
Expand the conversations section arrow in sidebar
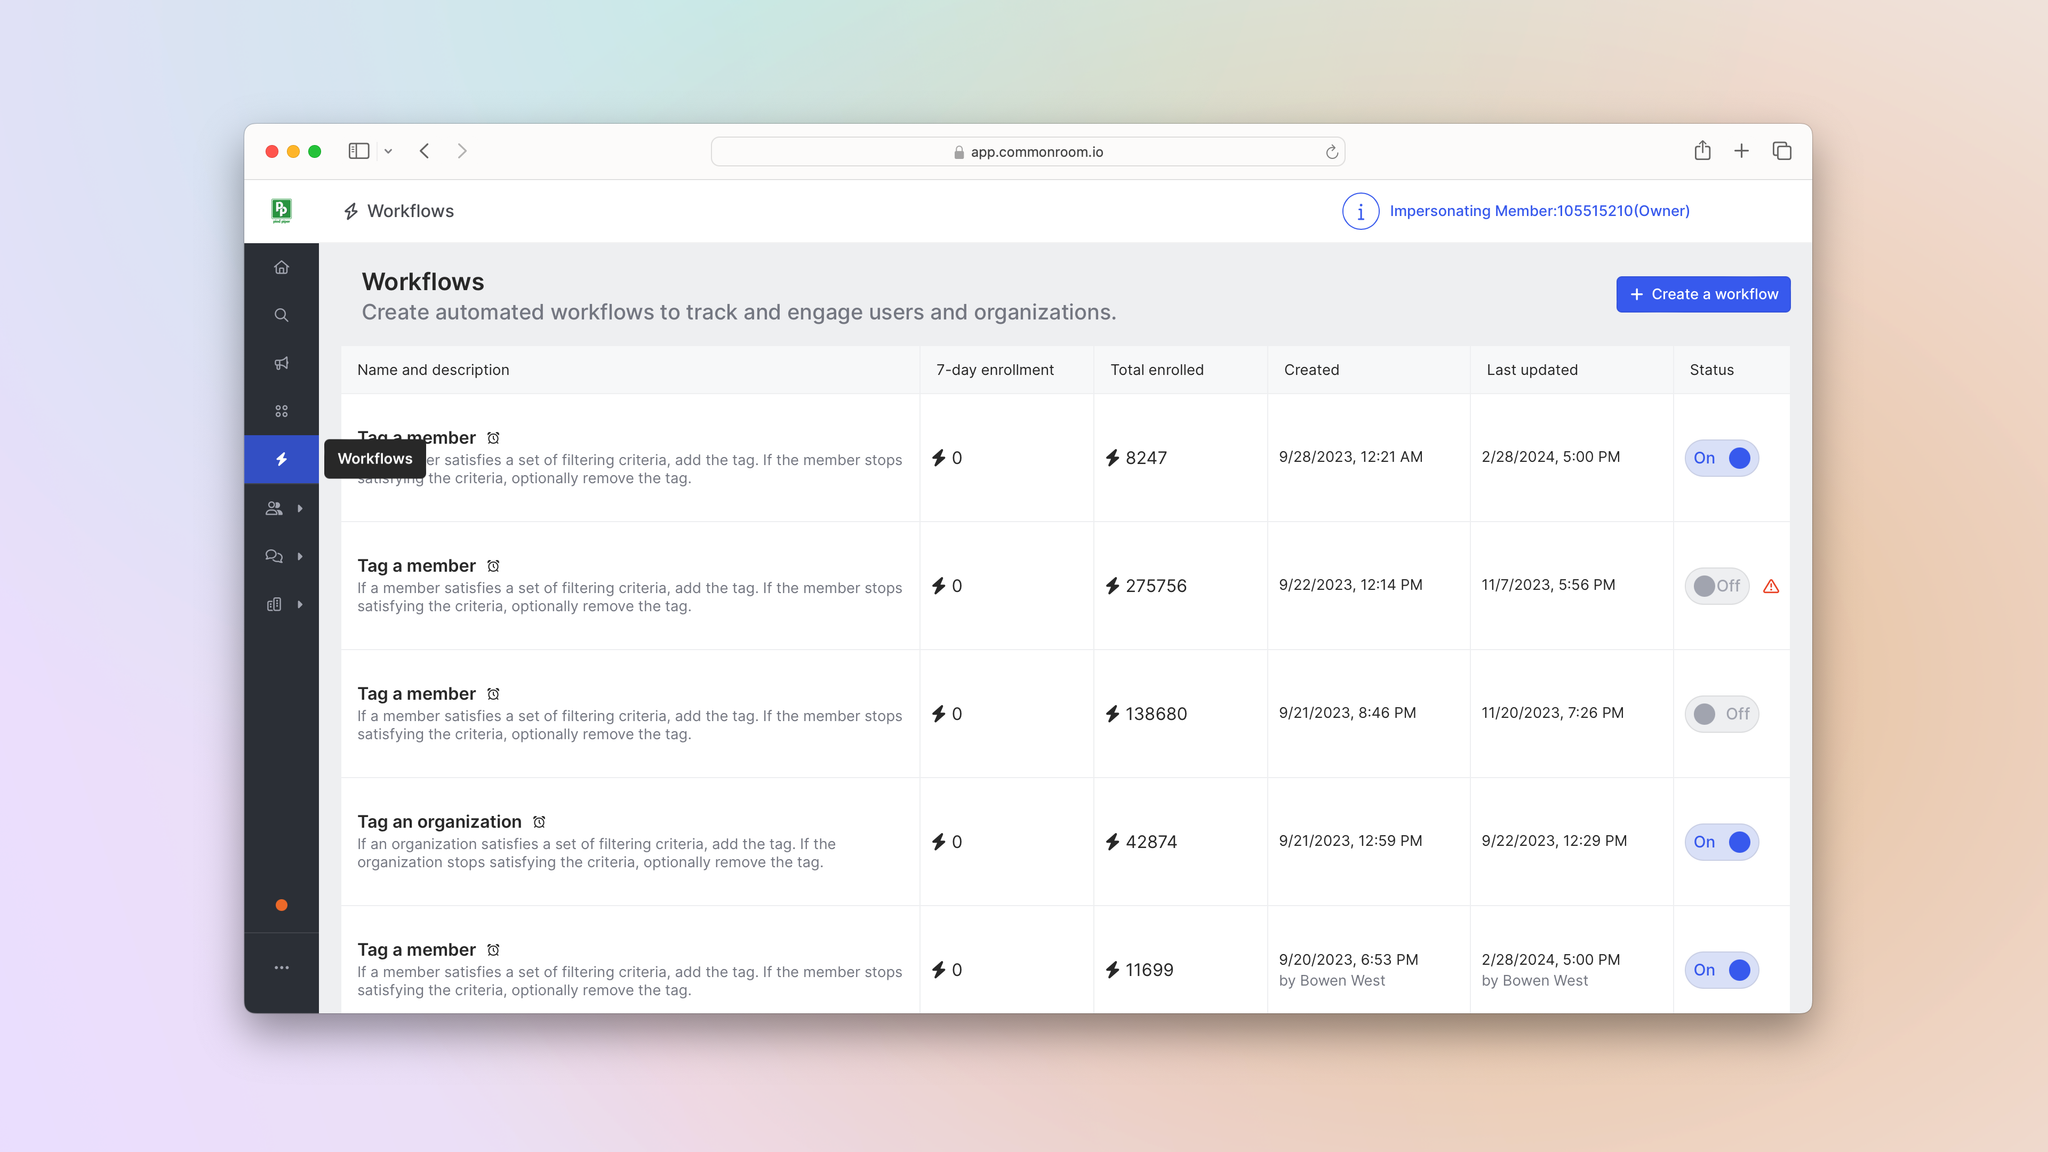tap(300, 556)
